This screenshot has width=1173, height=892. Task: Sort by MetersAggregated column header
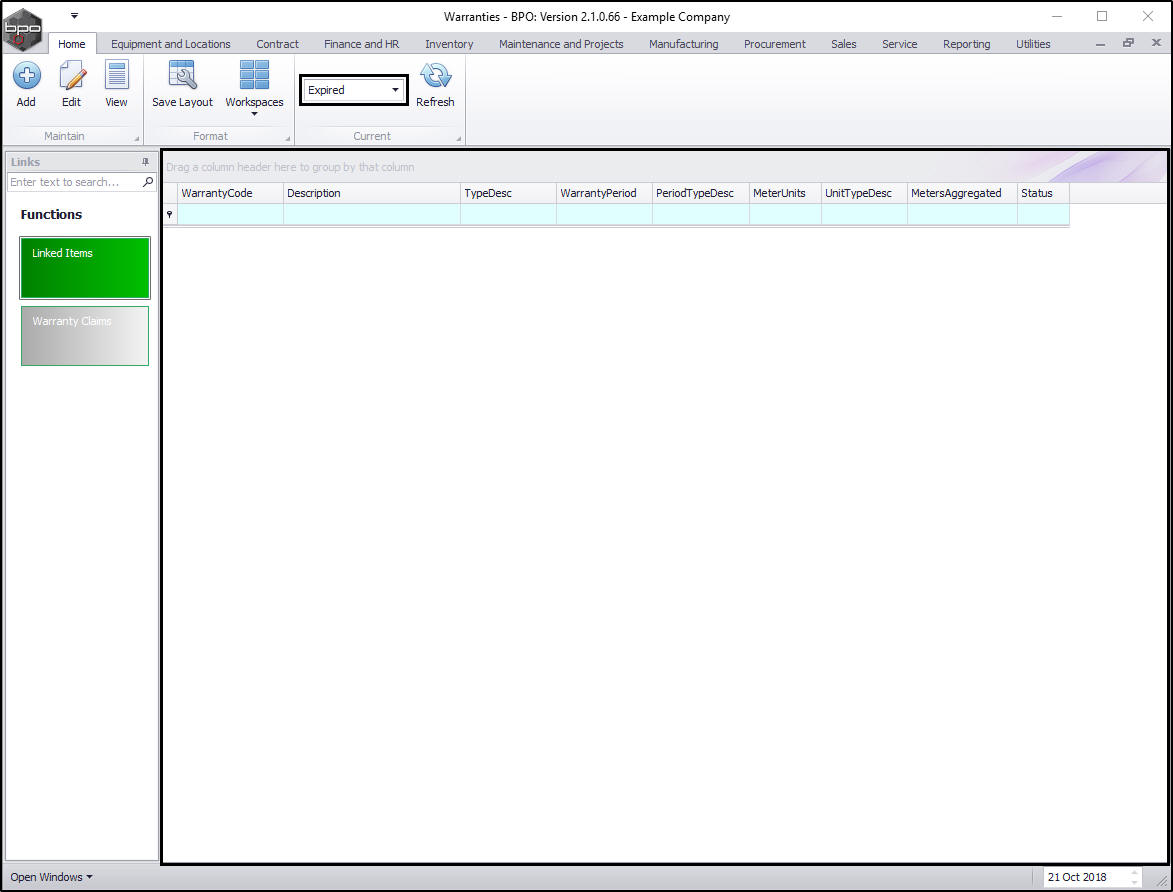click(962, 193)
